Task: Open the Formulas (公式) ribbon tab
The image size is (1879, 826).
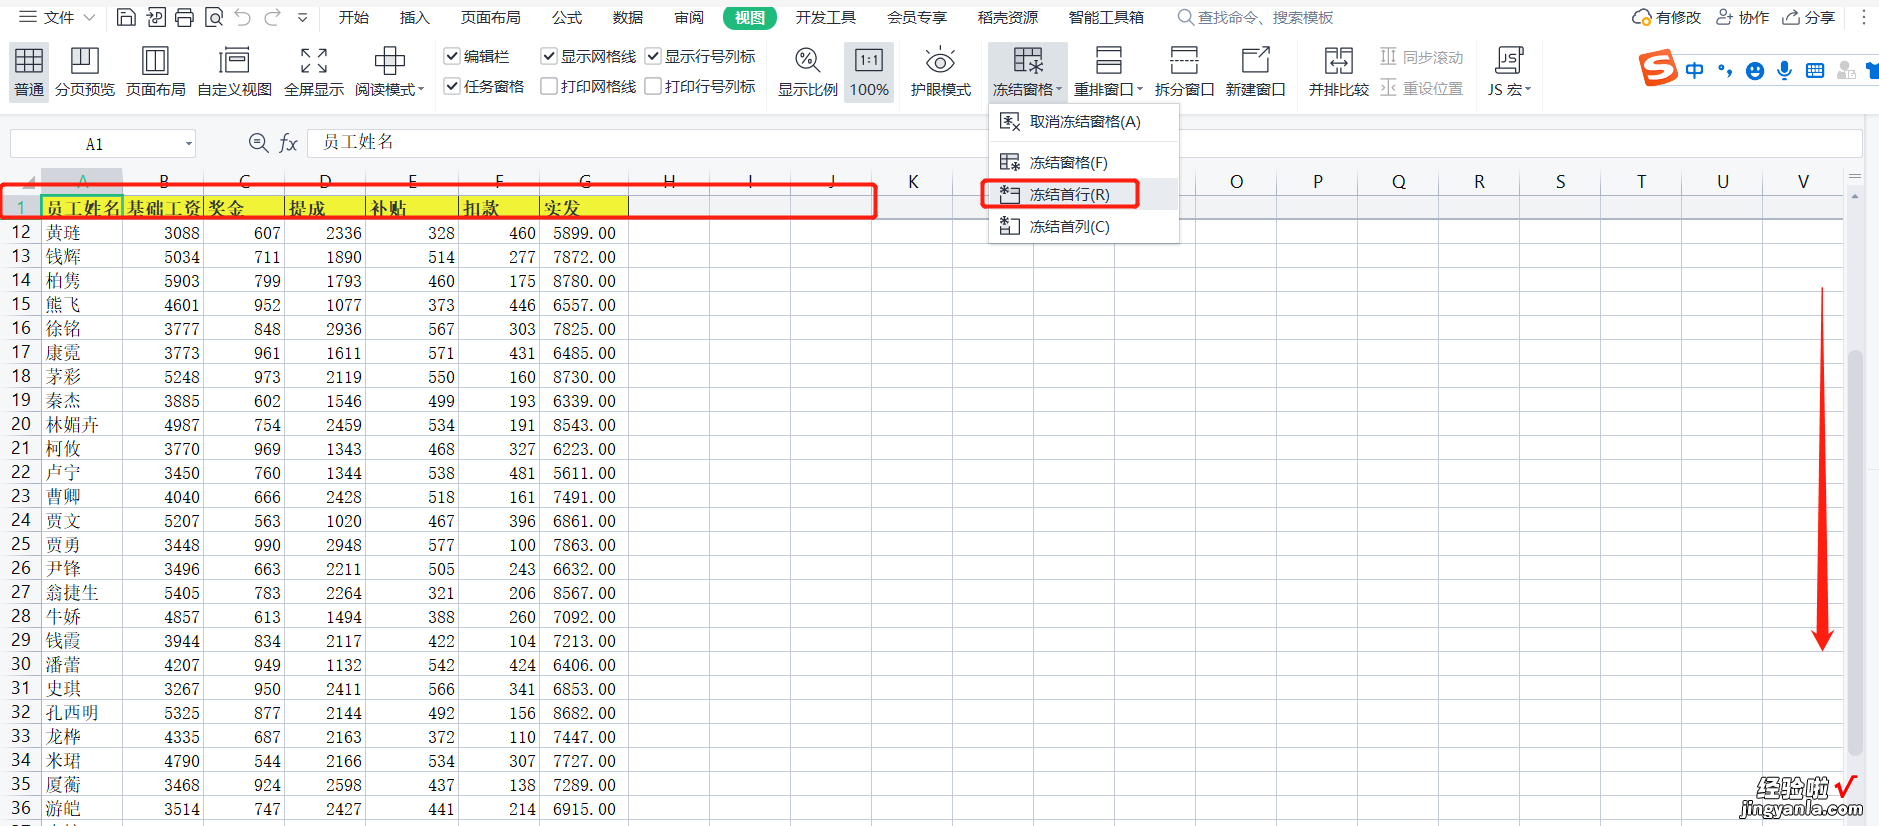Action: [x=567, y=17]
